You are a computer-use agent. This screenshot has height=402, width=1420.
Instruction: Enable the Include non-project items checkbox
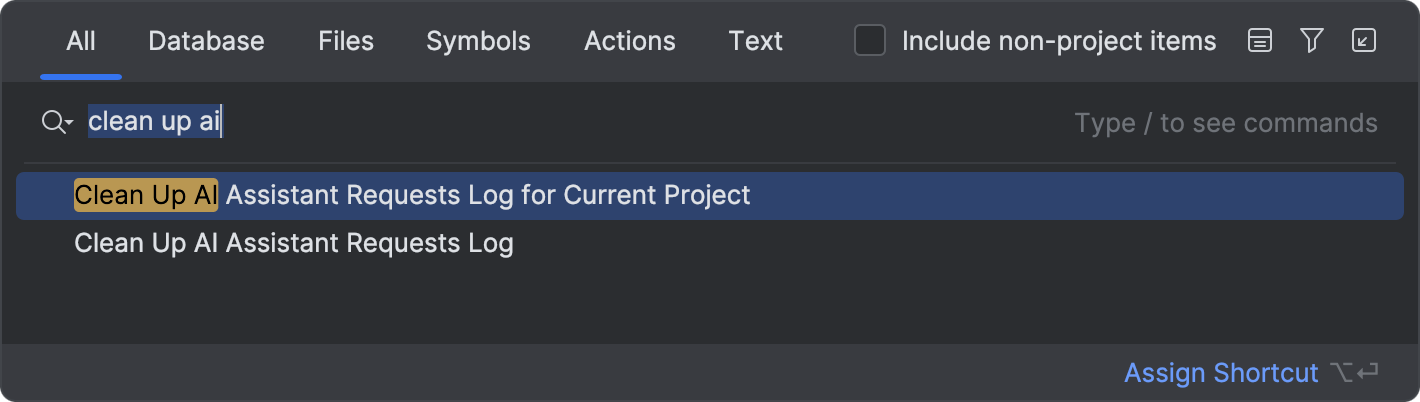870,41
